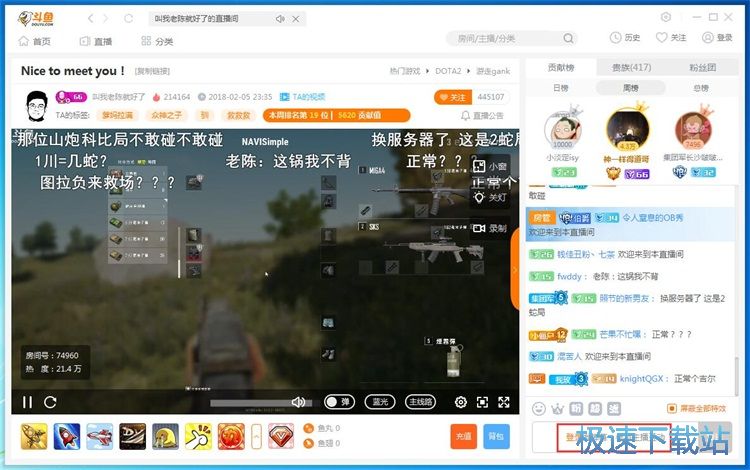Mute the room tab speaker icon
The image size is (750, 470).
click(x=280, y=19)
